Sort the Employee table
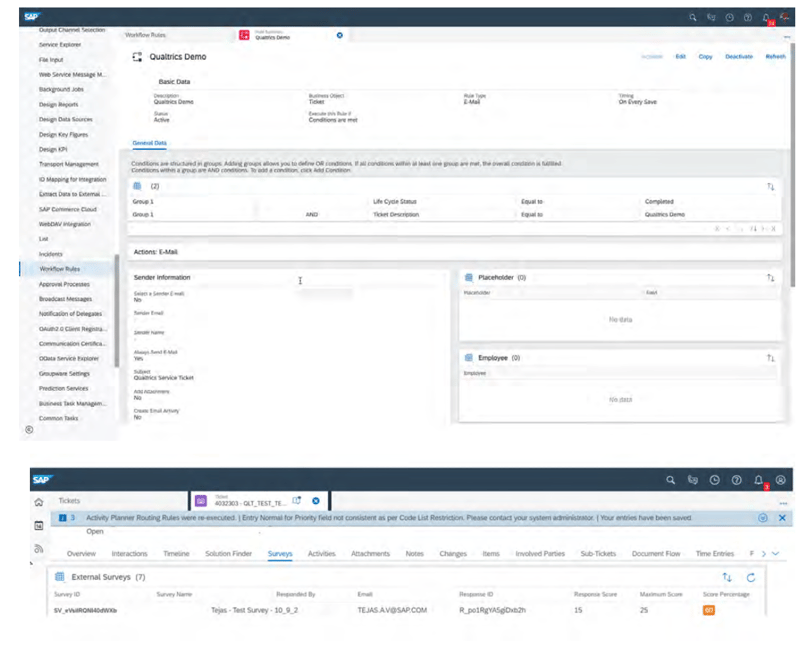 pos(770,358)
